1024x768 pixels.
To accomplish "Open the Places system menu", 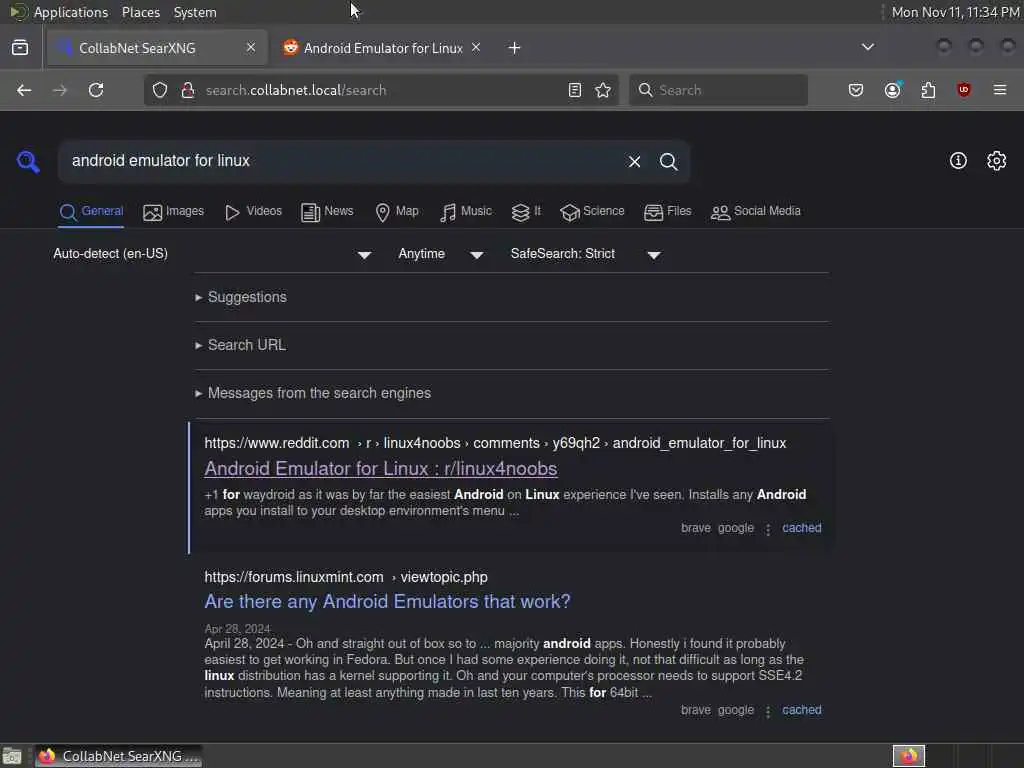I will tap(140, 12).
